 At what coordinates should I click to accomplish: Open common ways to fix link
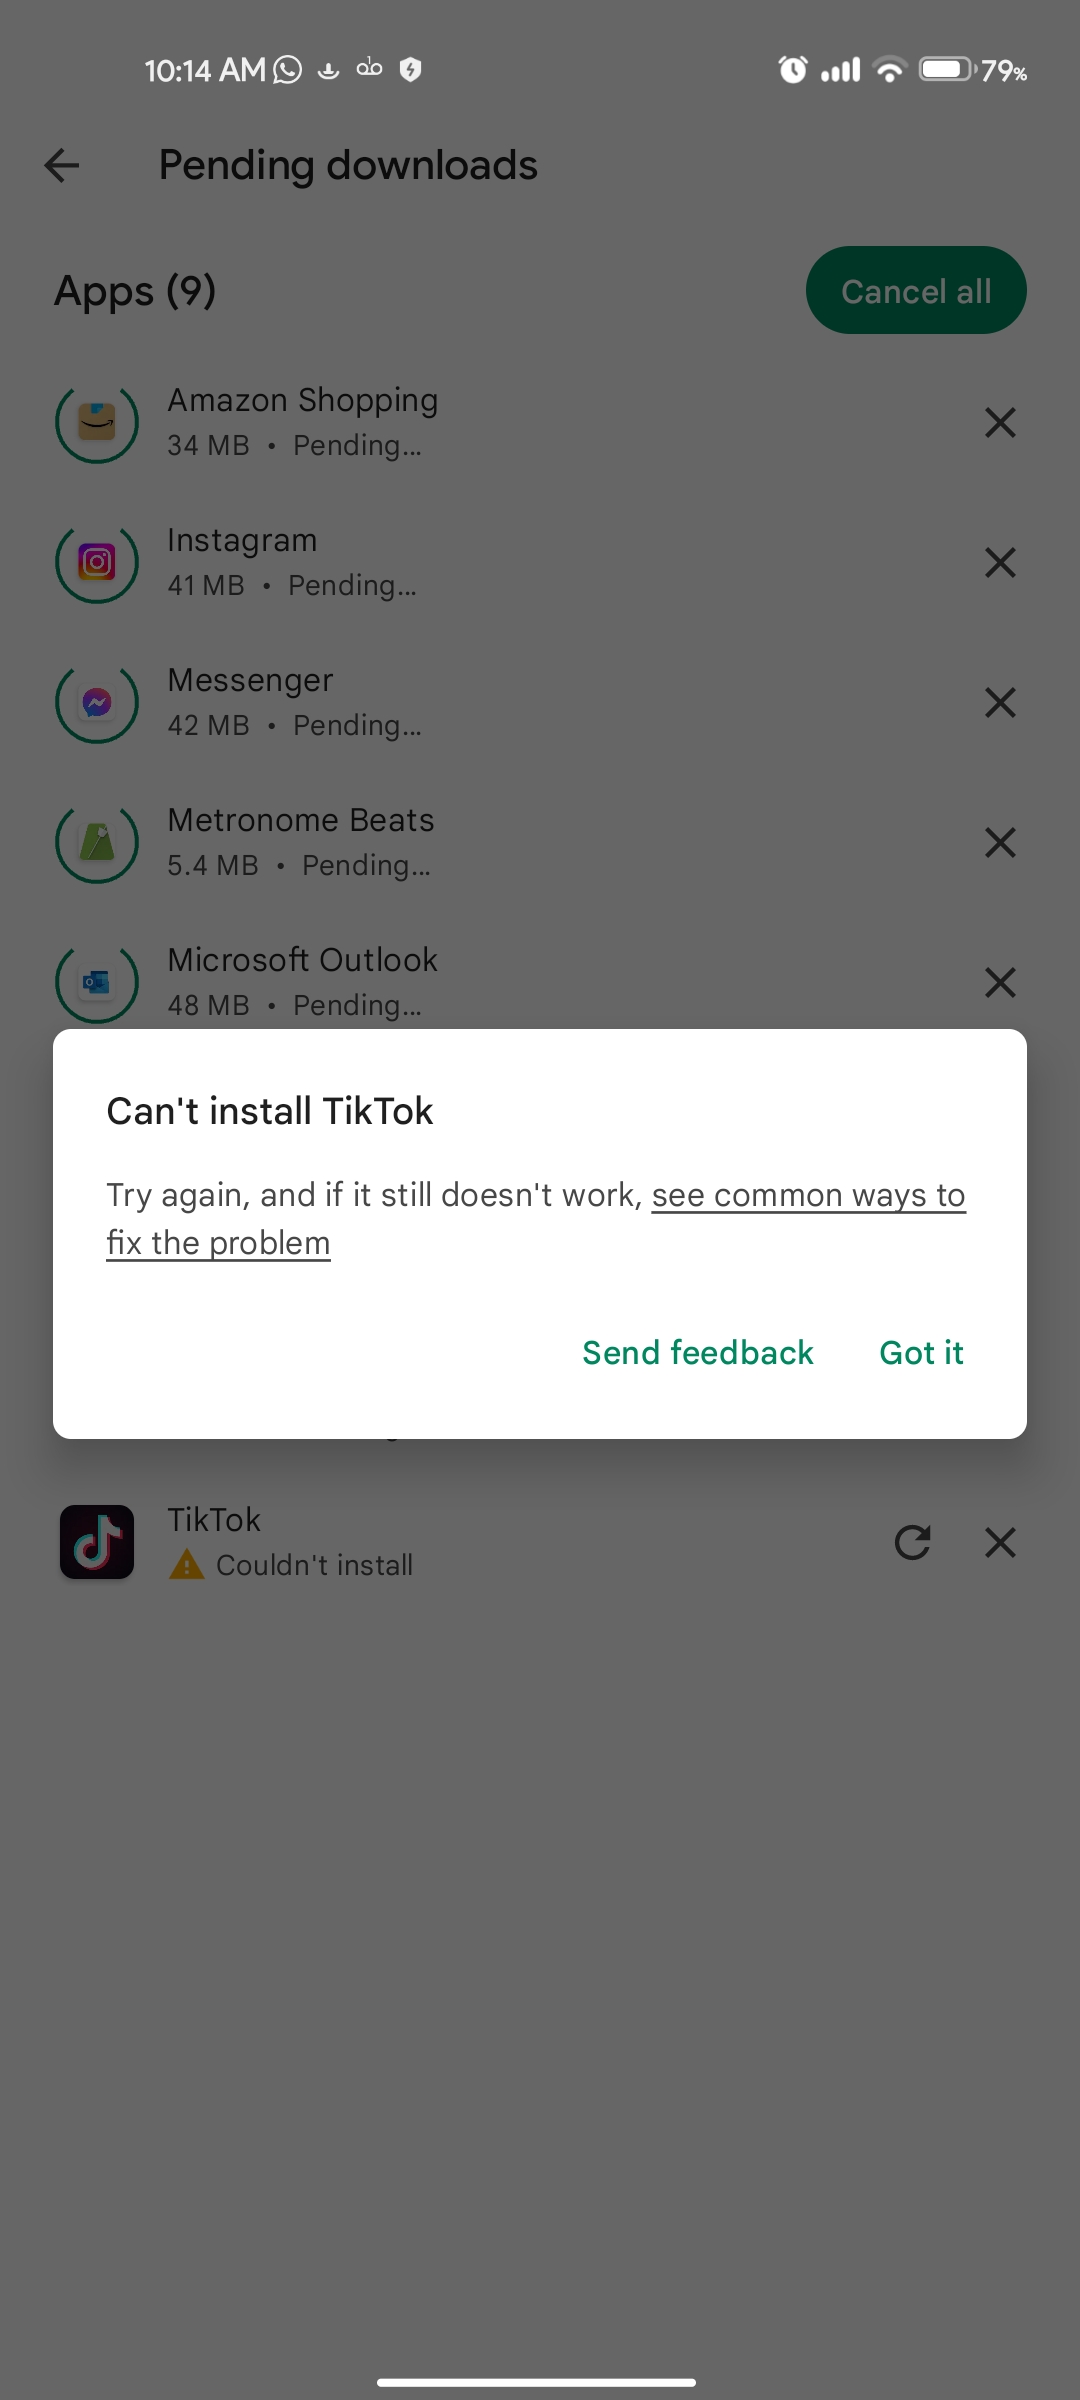coord(536,1219)
